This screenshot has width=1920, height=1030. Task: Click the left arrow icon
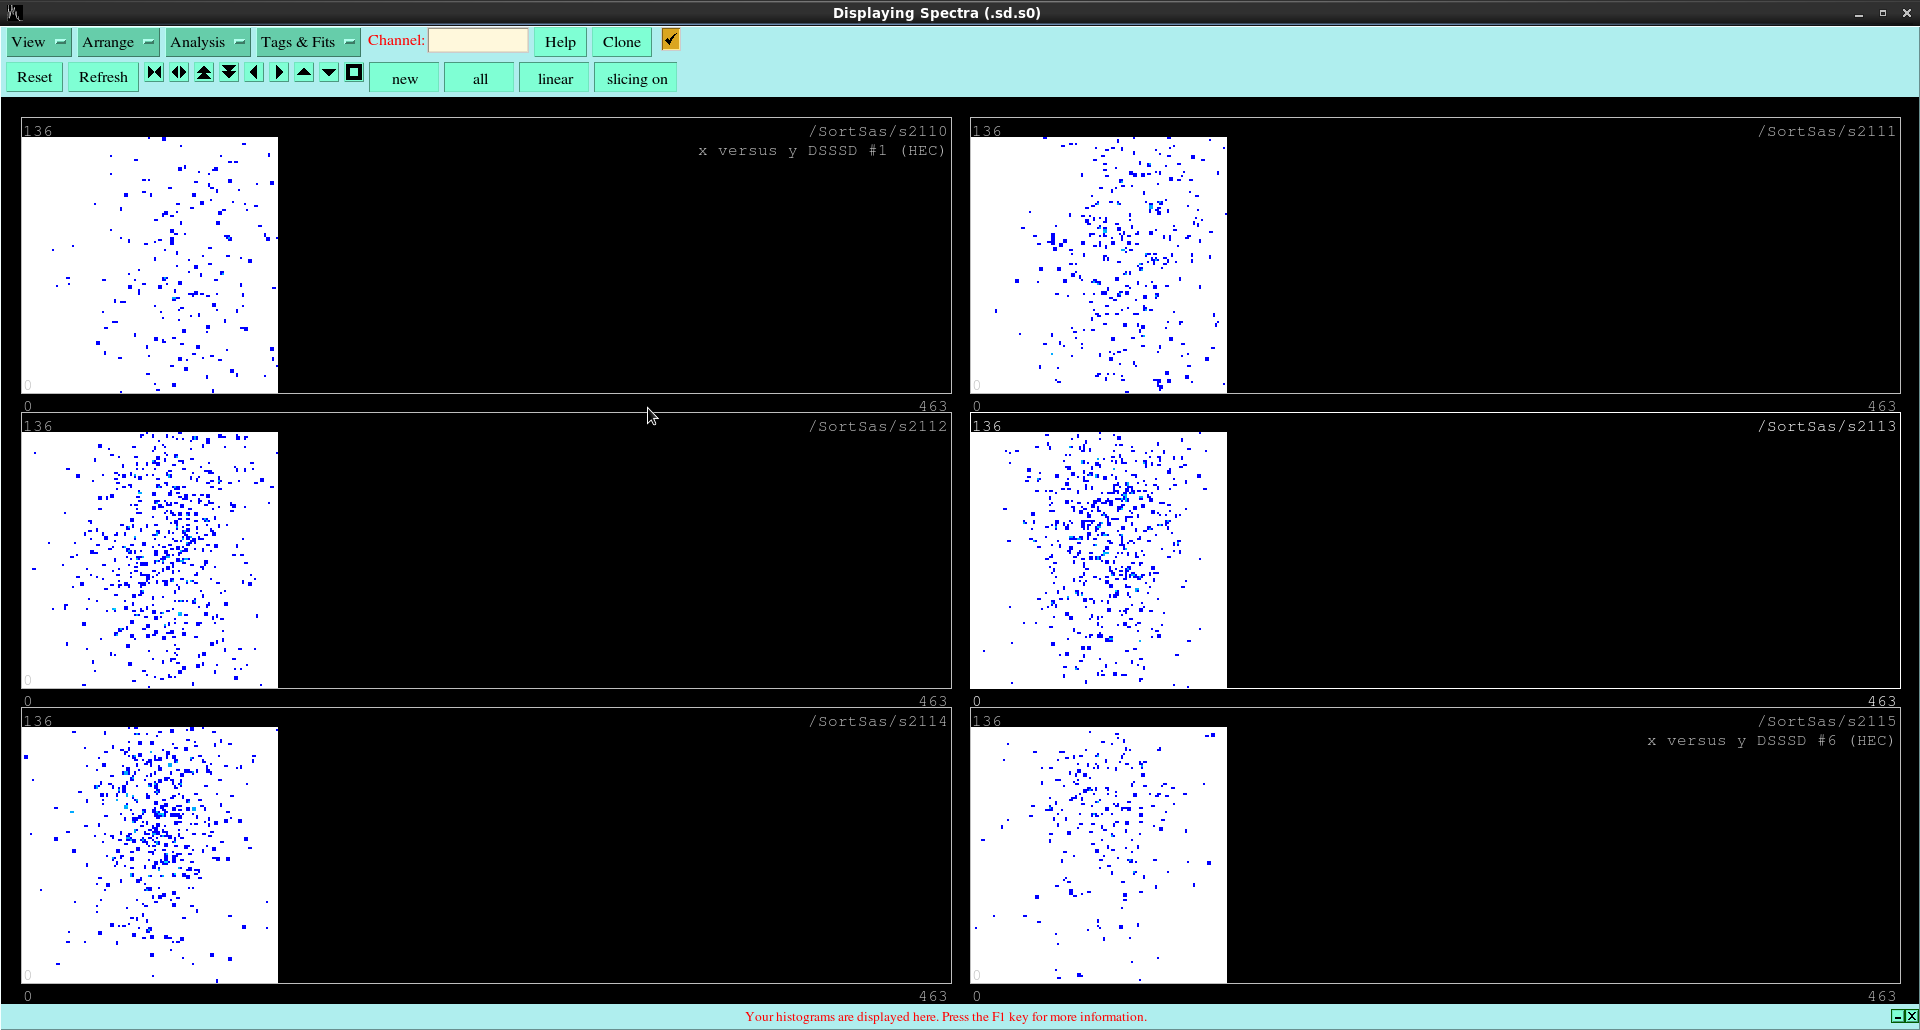tap(254, 72)
